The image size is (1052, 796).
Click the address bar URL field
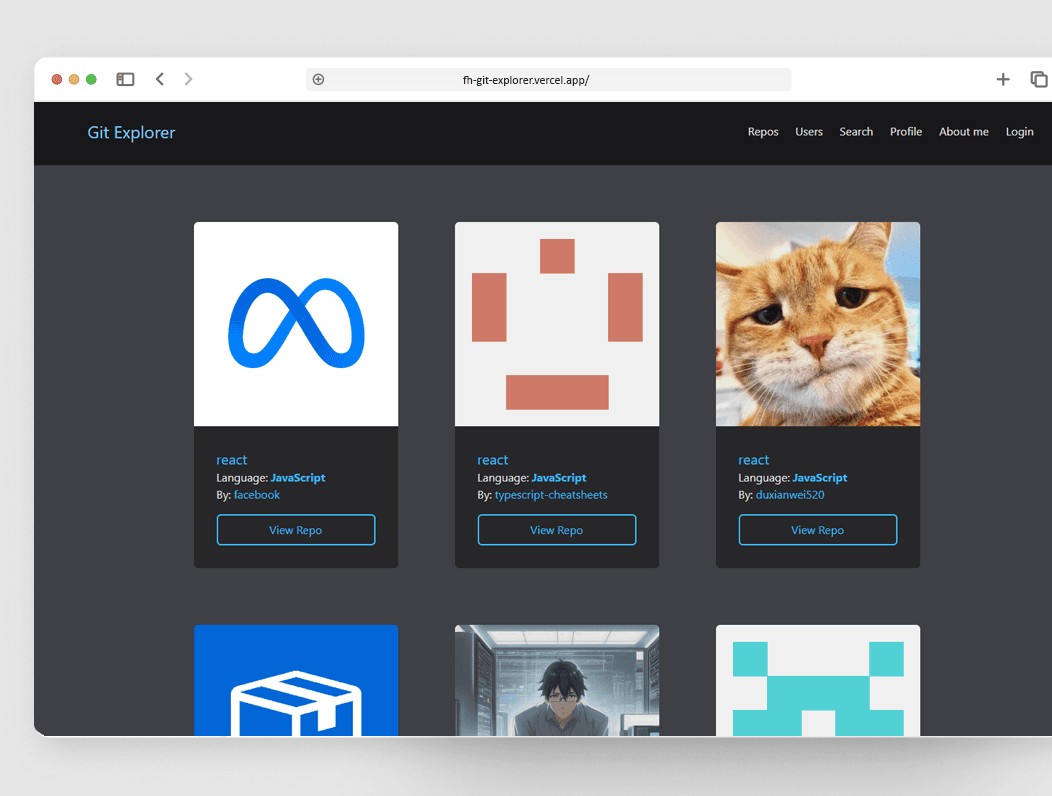coord(548,79)
